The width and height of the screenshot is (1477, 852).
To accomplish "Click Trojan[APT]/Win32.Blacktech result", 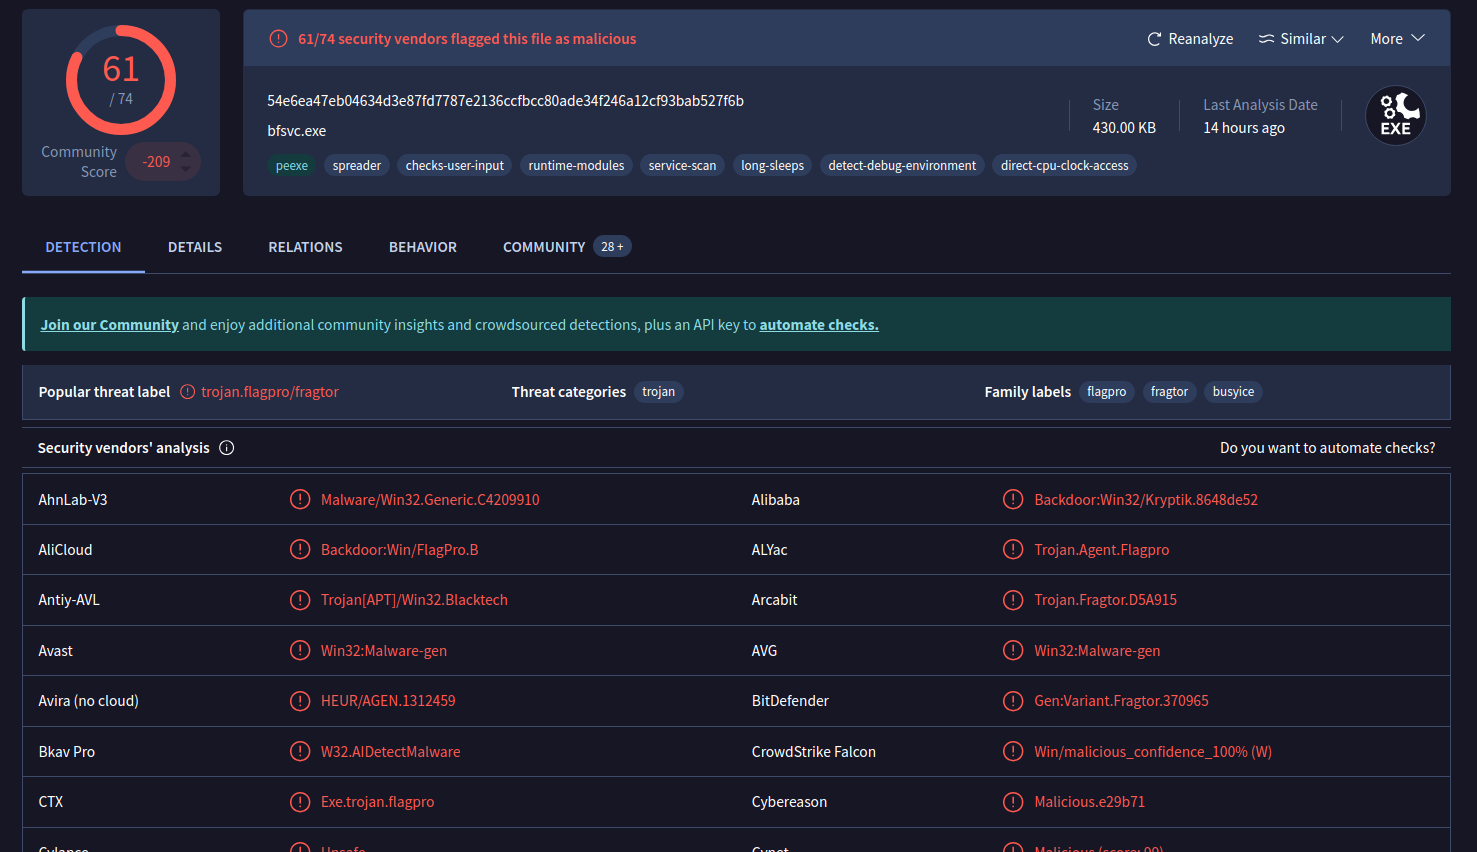I will [x=414, y=600].
